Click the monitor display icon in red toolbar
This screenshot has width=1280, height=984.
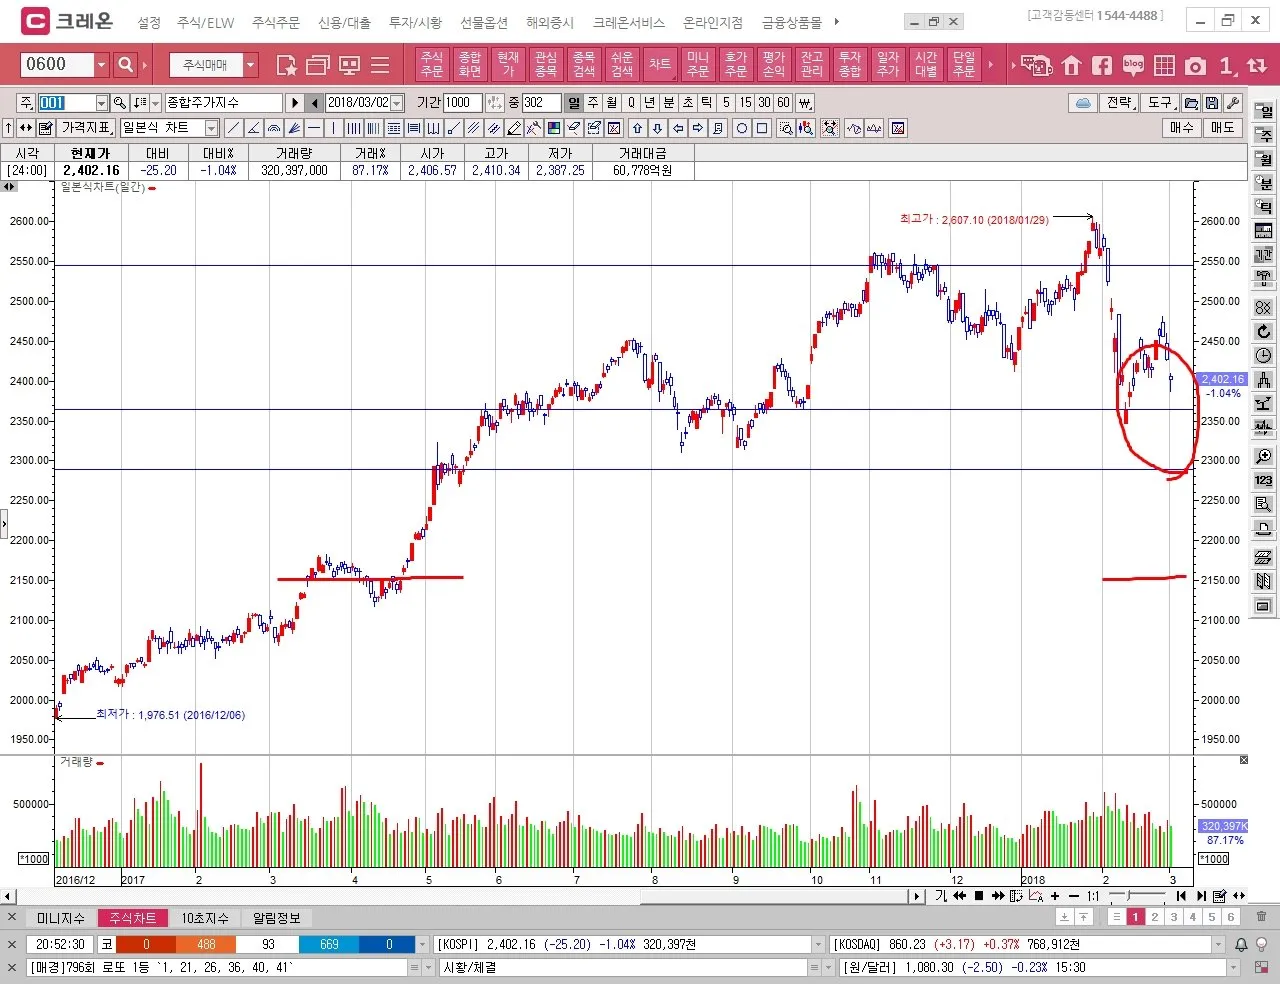tap(349, 66)
